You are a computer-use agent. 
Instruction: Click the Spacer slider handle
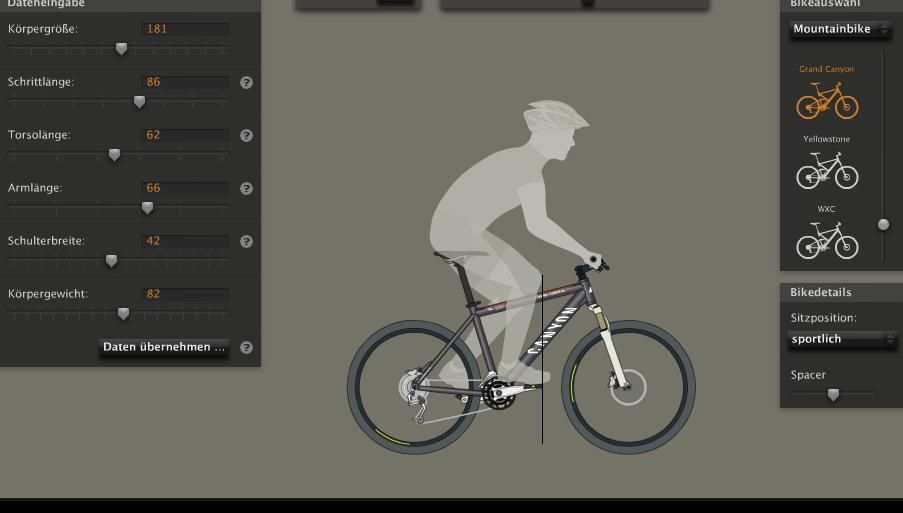[x=833, y=396]
